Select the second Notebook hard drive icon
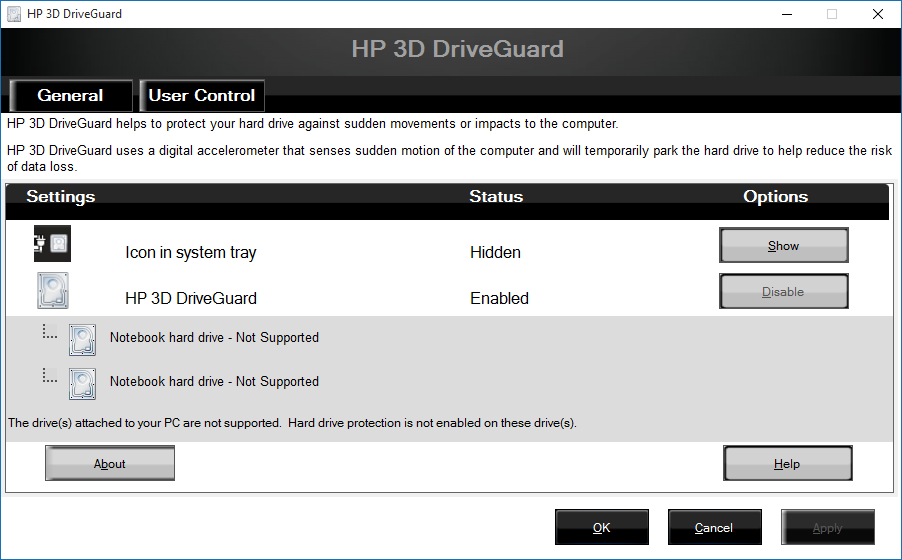This screenshot has width=902, height=560. pyautogui.click(x=83, y=384)
